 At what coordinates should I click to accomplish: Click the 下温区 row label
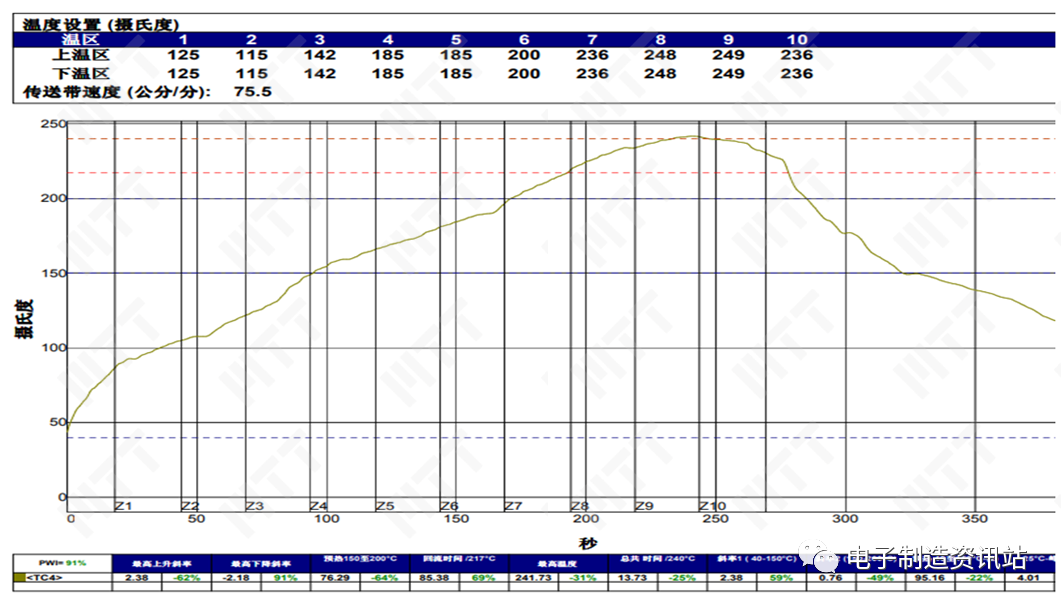[80, 74]
